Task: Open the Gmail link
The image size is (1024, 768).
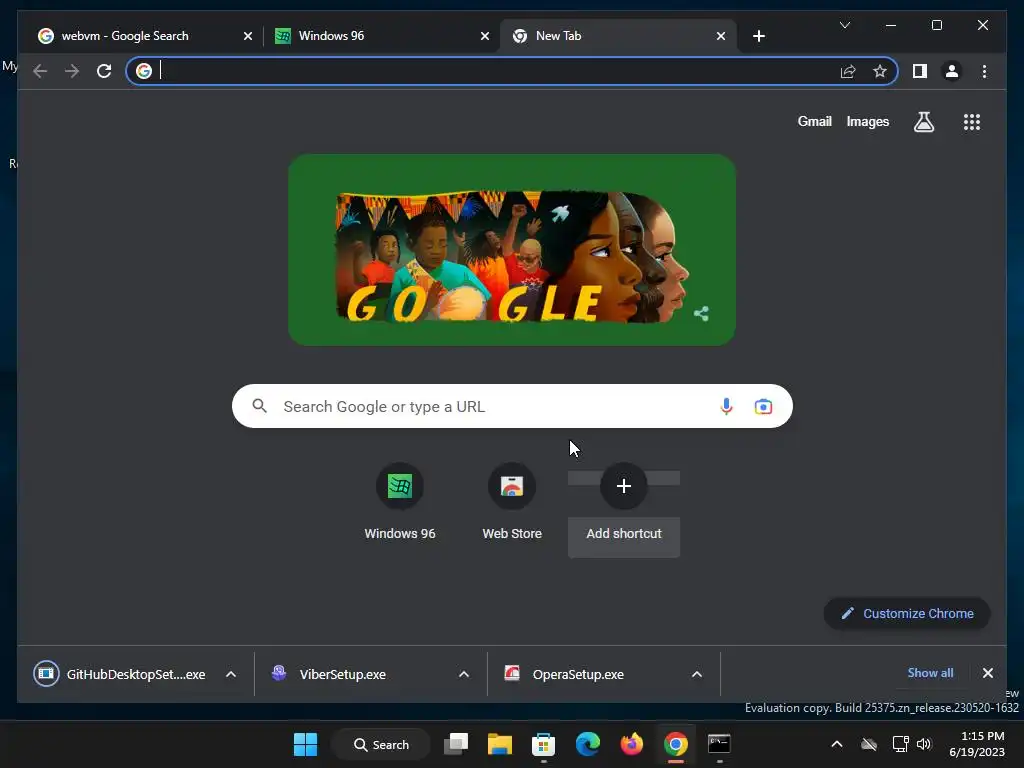Action: [814, 121]
